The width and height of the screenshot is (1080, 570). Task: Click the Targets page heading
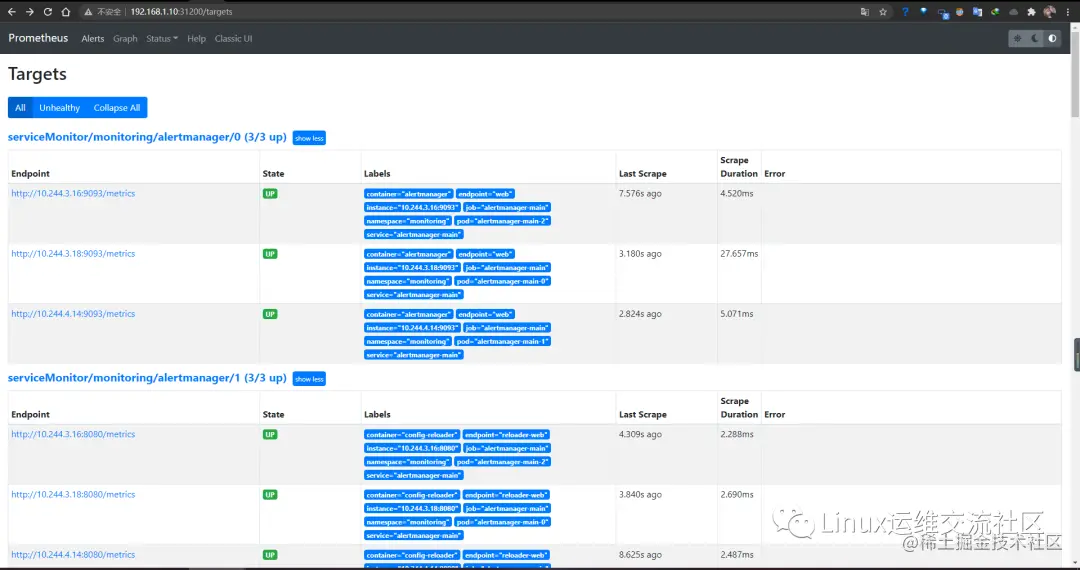37,74
